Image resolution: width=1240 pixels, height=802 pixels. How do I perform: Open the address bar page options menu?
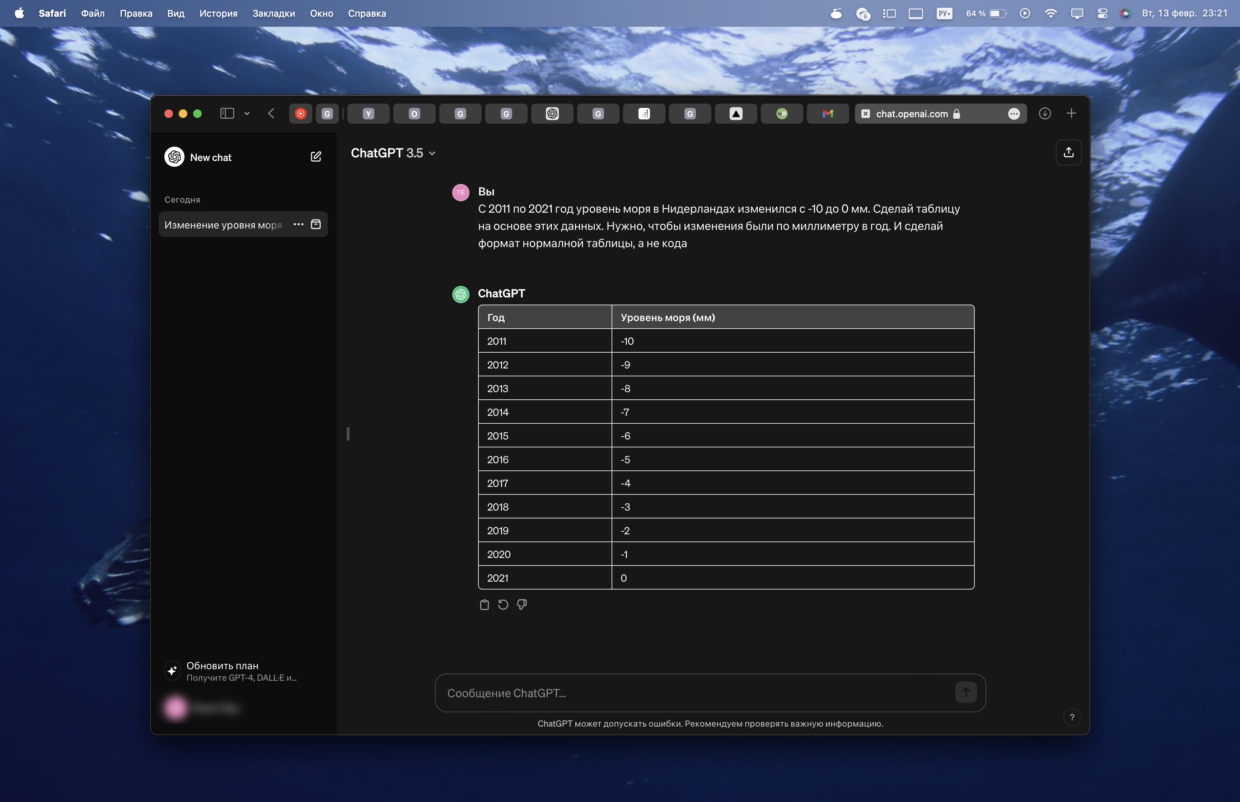[1014, 114]
